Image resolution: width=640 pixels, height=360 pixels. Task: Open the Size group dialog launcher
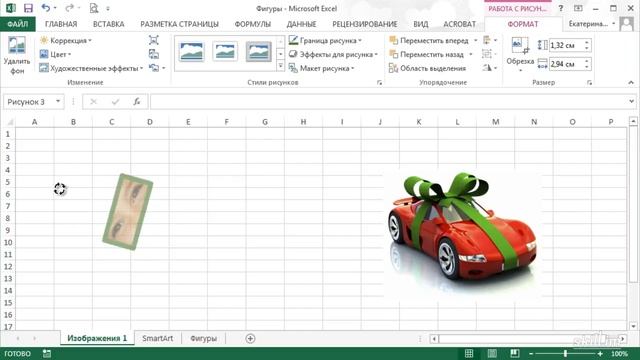pos(589,82)
